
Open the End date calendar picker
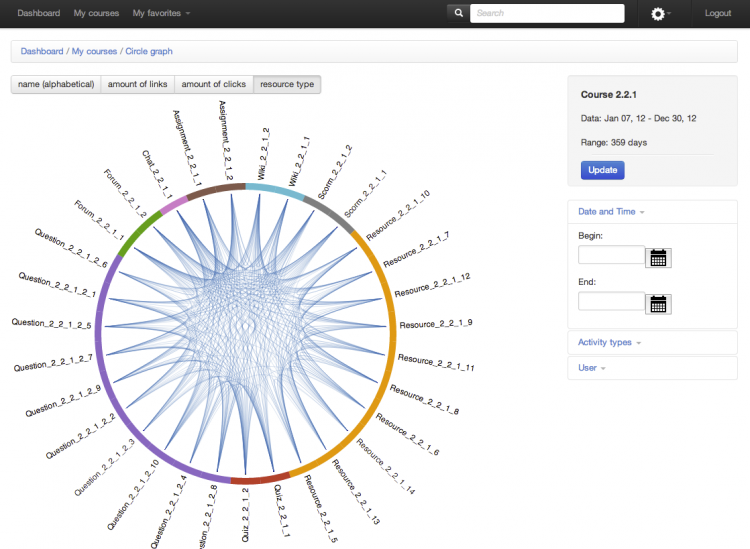point(658,303)
